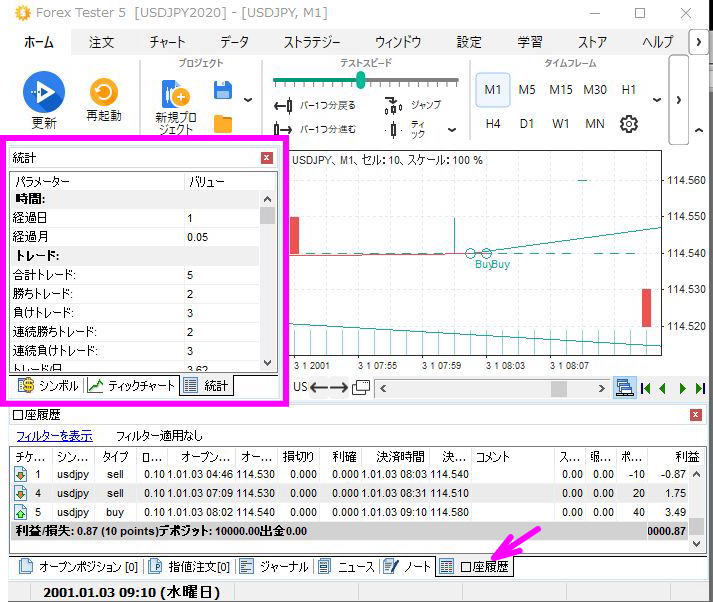Sort by the タイプ column header
This screenshot has width=713, height=602.
coord(115,457)
